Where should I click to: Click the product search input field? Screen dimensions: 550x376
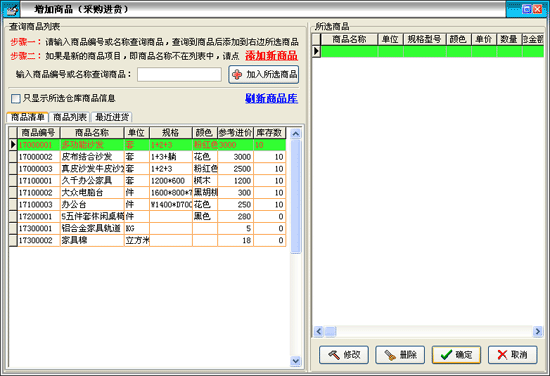pos(179,74)
